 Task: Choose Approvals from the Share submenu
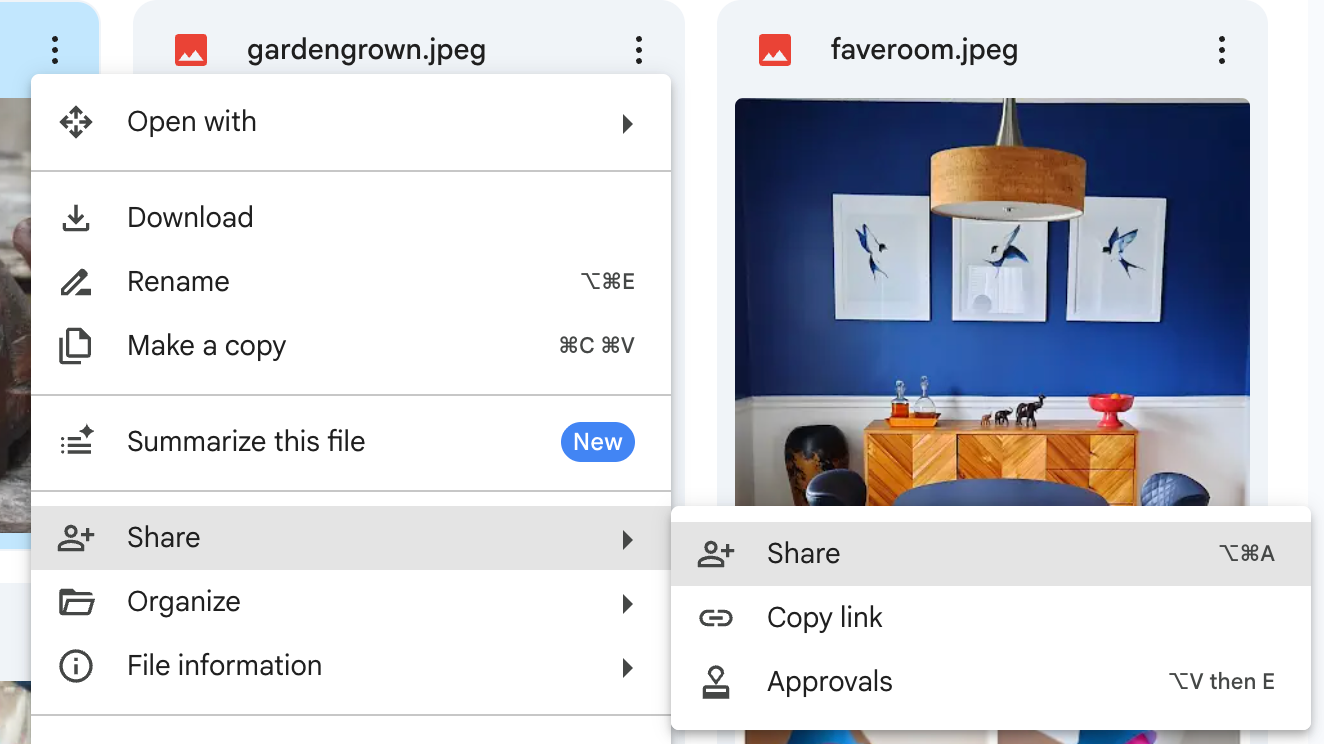(x=829, y=682)
